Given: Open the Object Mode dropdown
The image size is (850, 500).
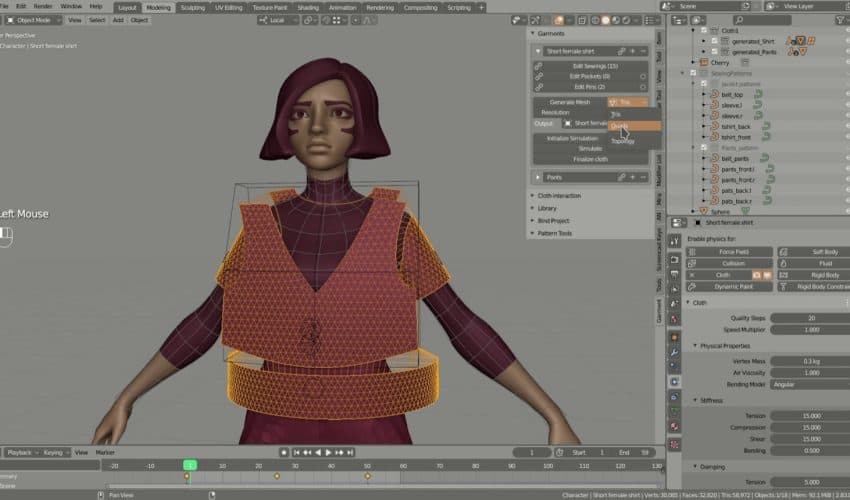Looking at the screenshot, I should (35, 20).
